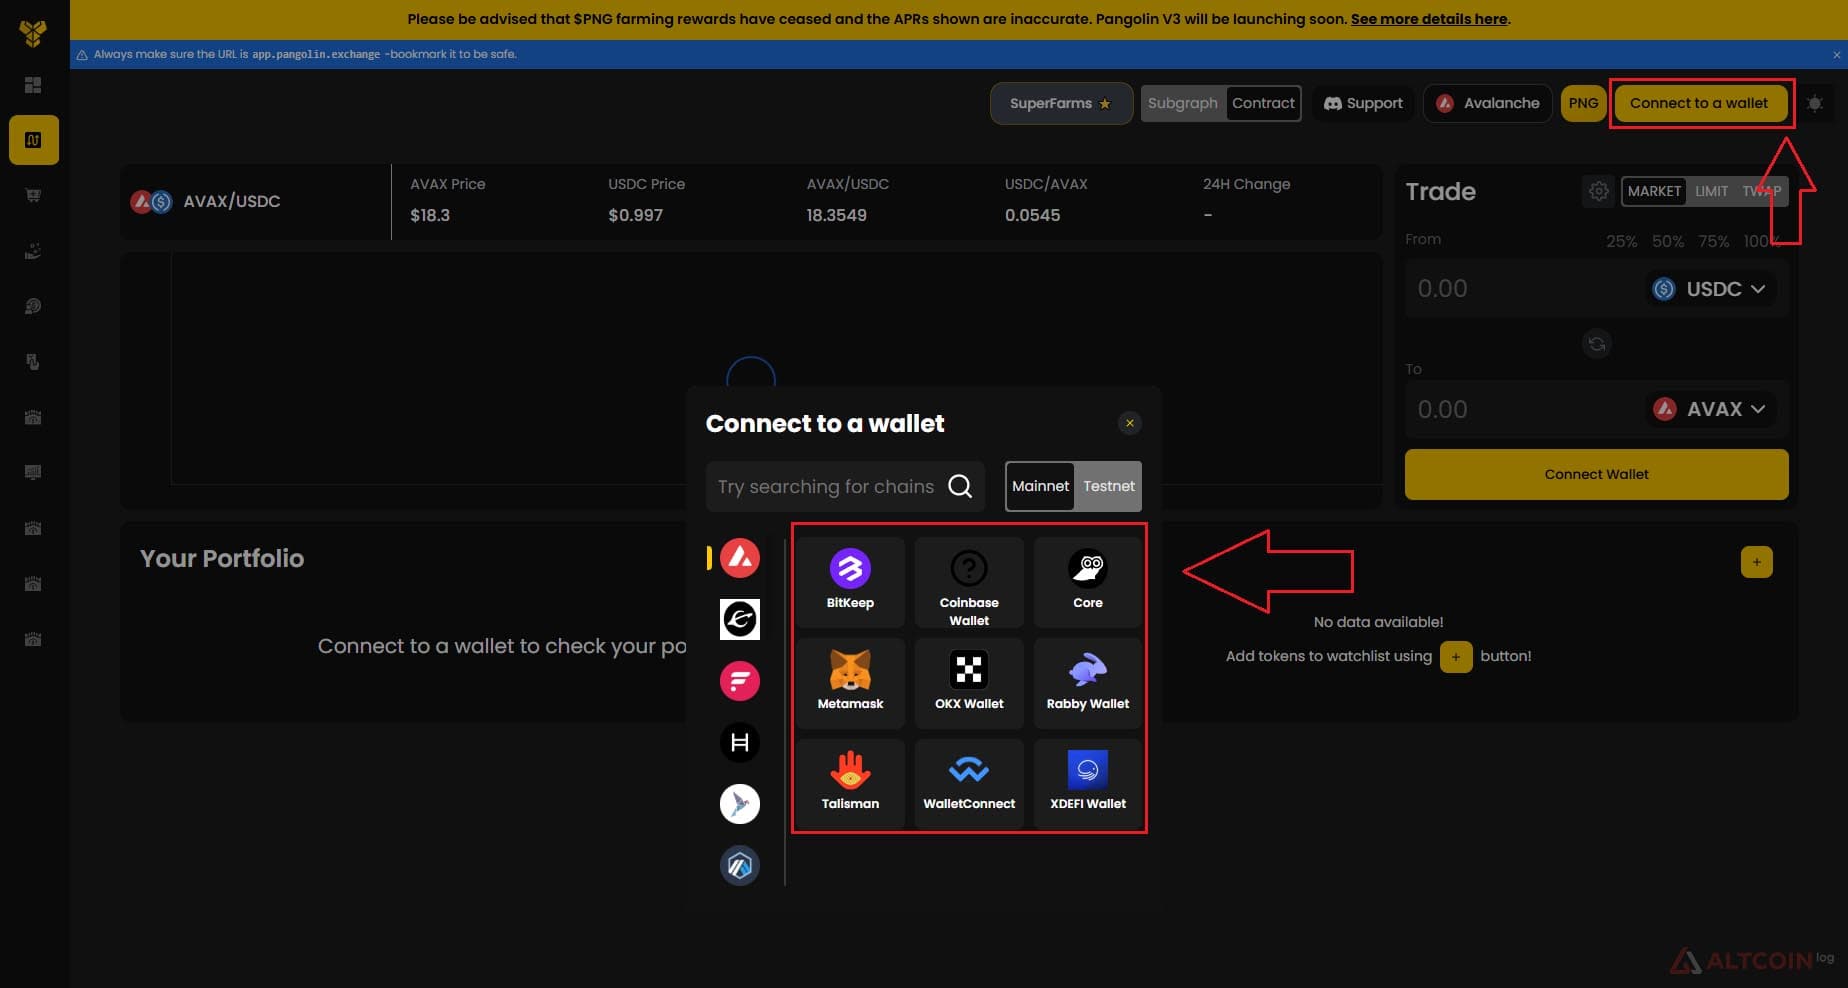1848x988 pixels.
Task: Swap From and To tokens icon
Action: (1597, 344)
